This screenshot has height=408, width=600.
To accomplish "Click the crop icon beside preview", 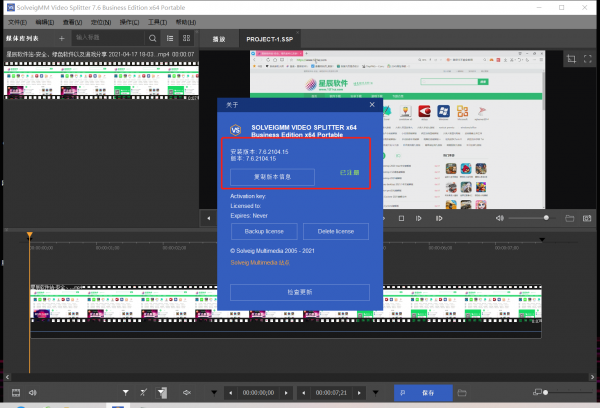I will tap(571, 59).
